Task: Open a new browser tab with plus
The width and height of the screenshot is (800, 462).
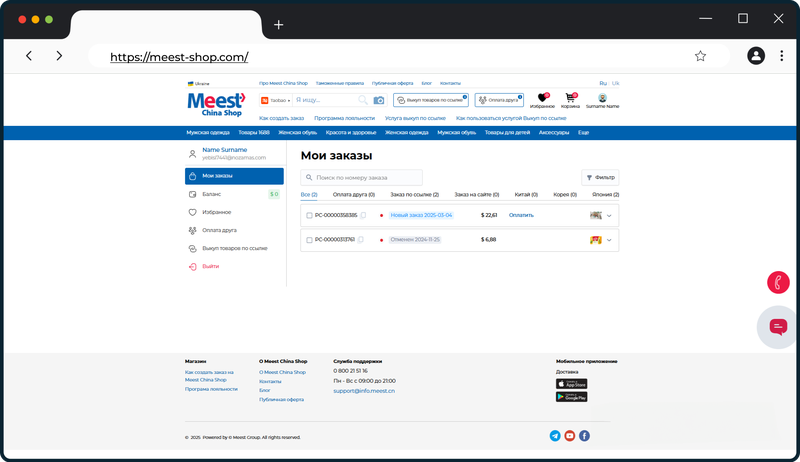Action: point(279,24)
